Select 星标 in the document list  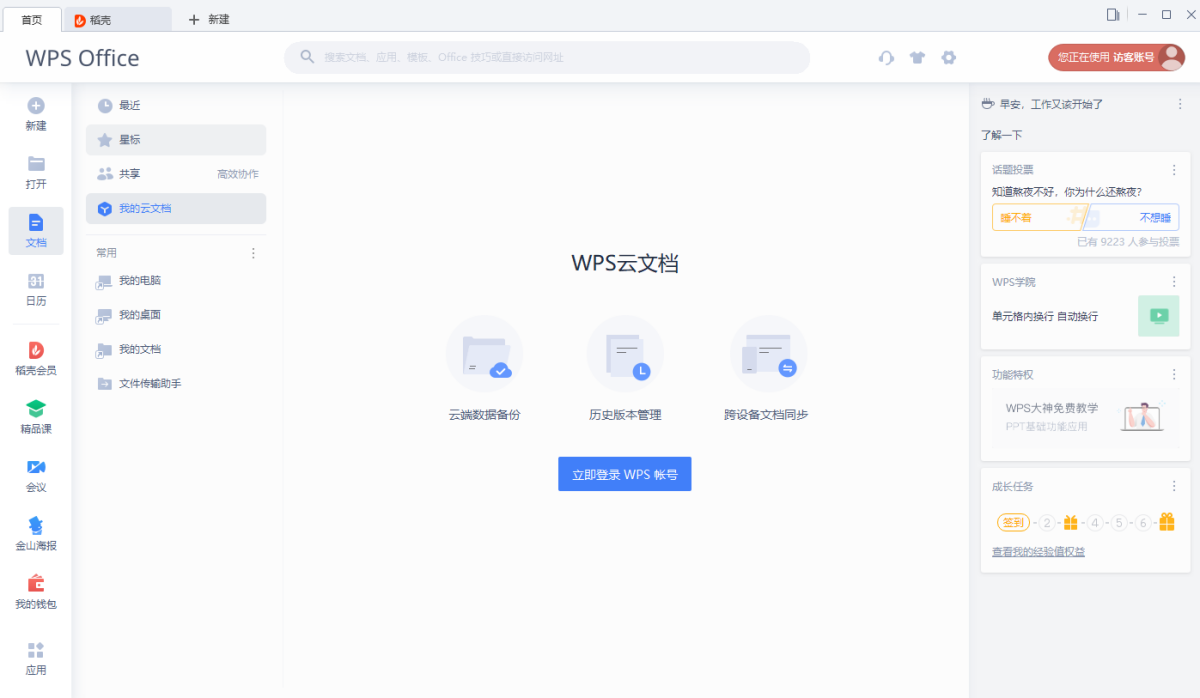tap(176, 140)
